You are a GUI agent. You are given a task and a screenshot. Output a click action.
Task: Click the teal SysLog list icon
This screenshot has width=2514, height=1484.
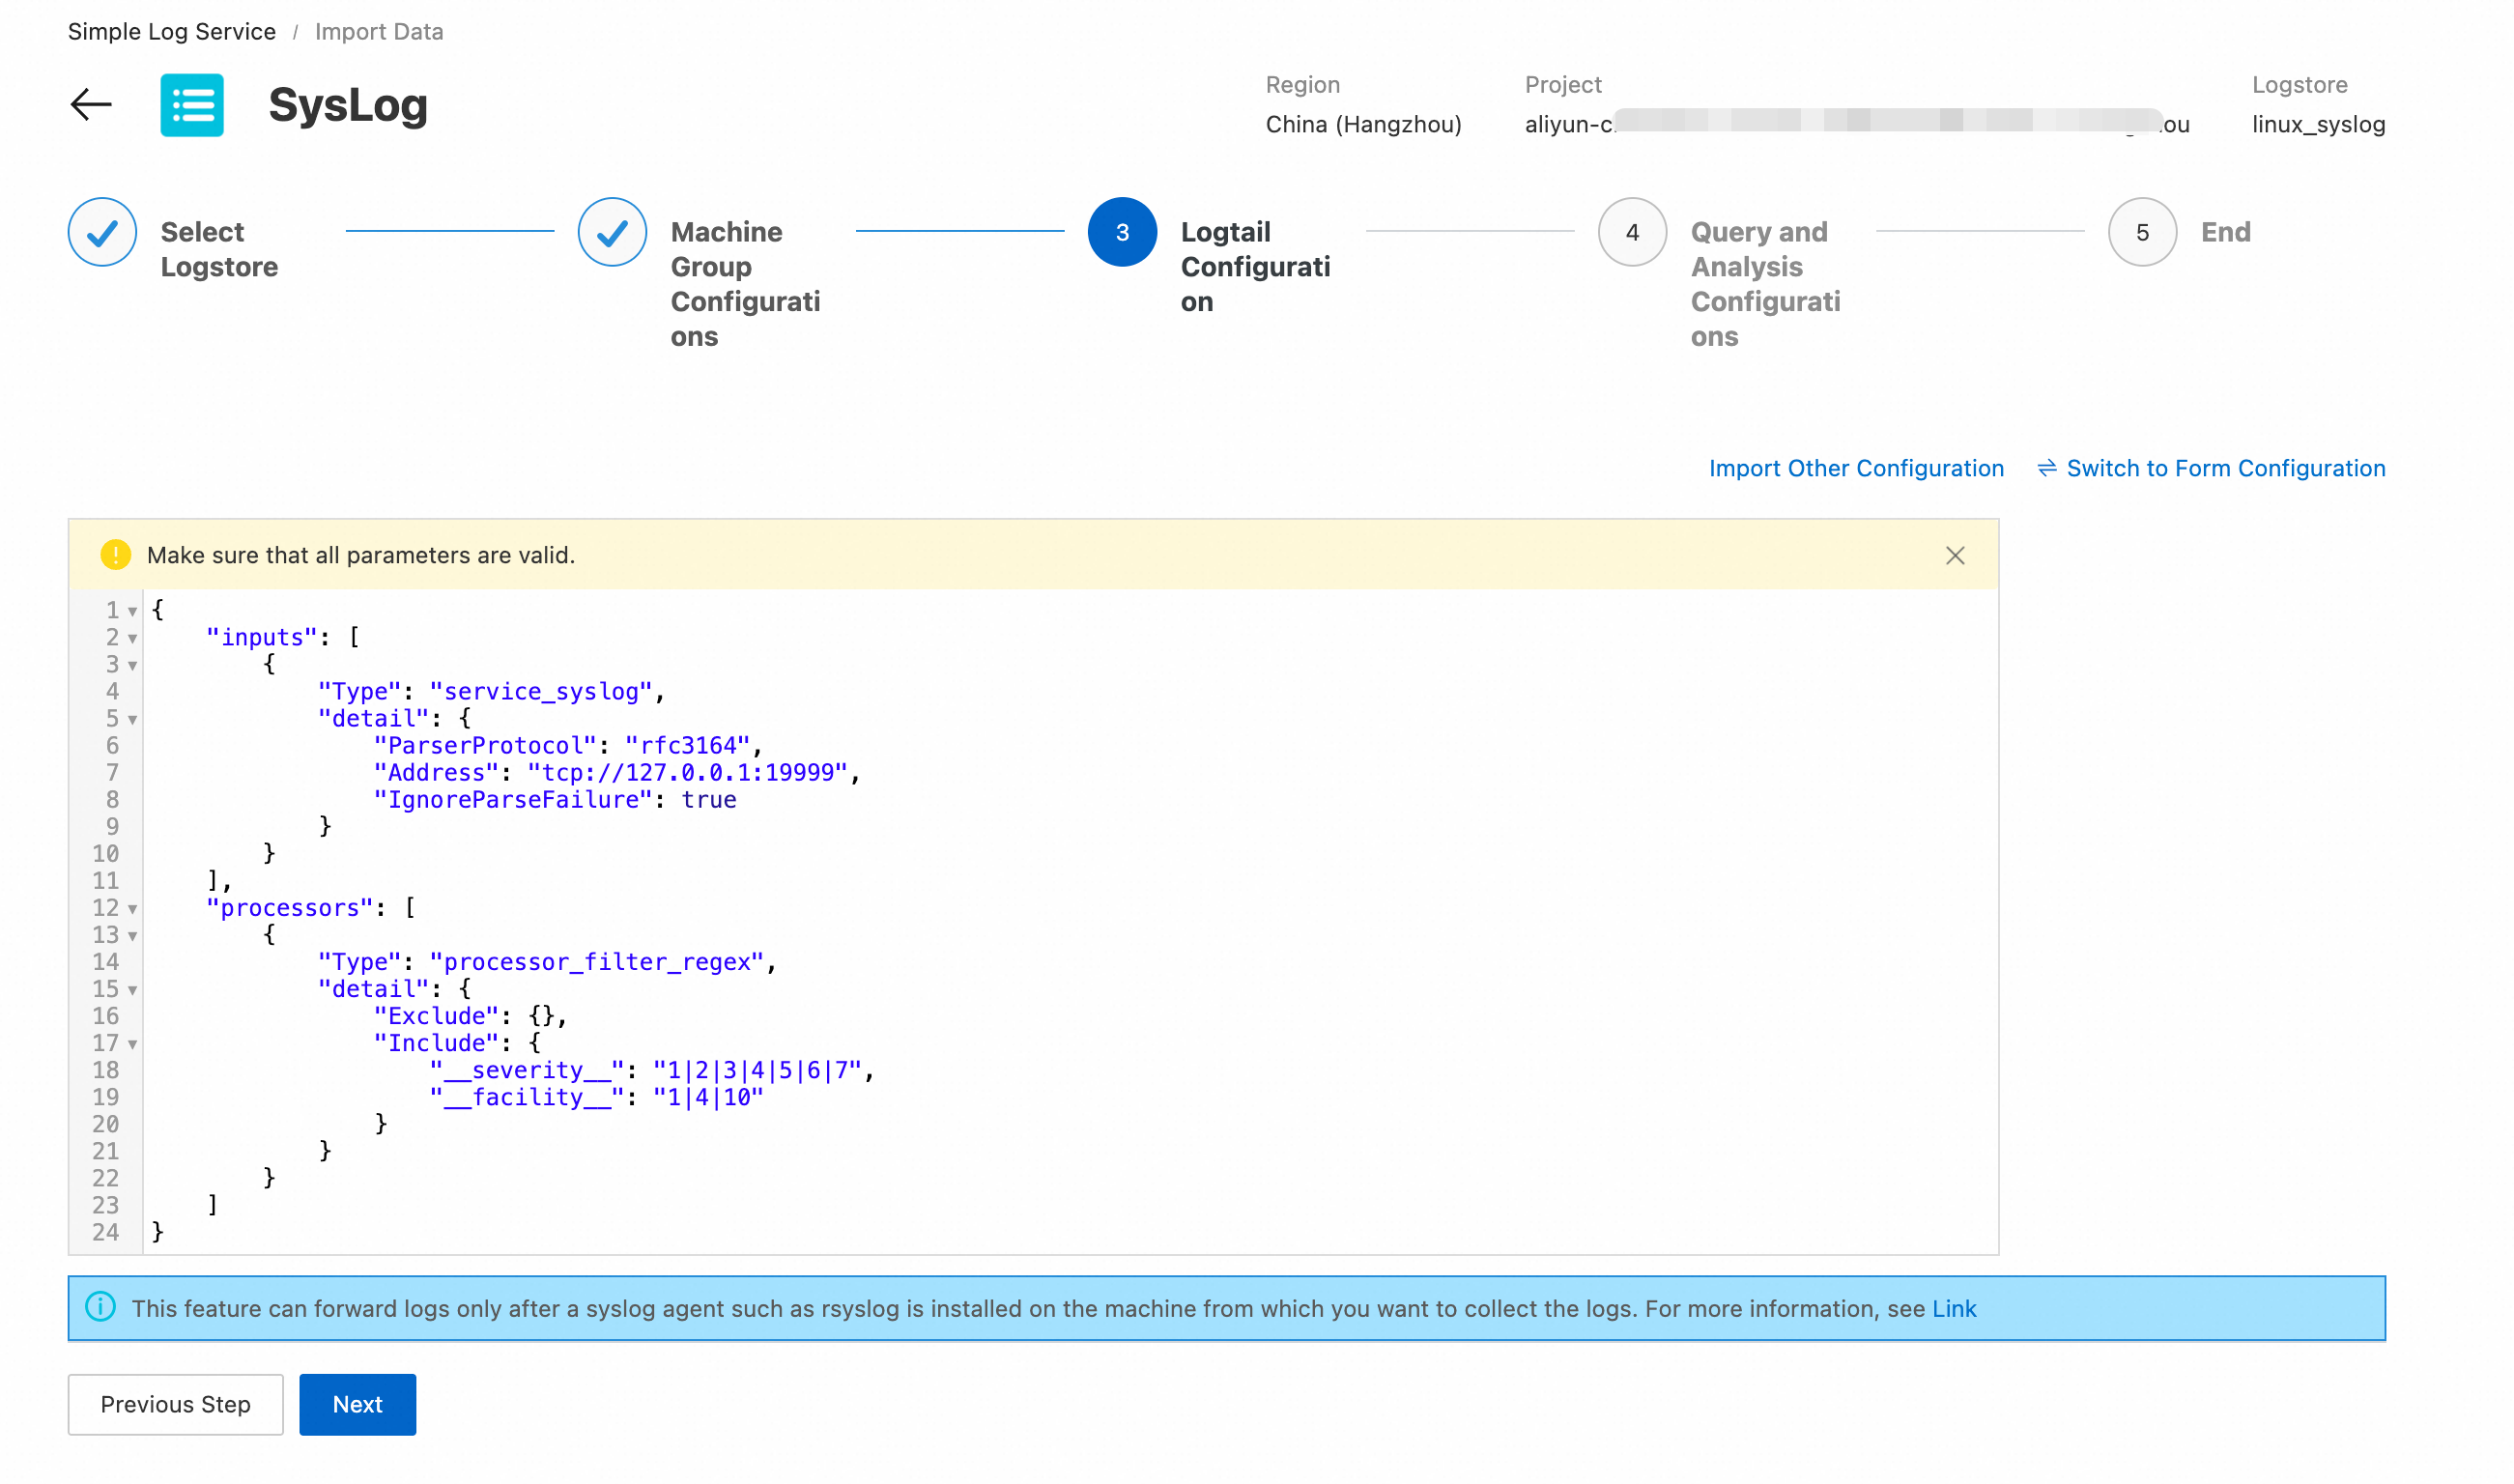point(192,105)
